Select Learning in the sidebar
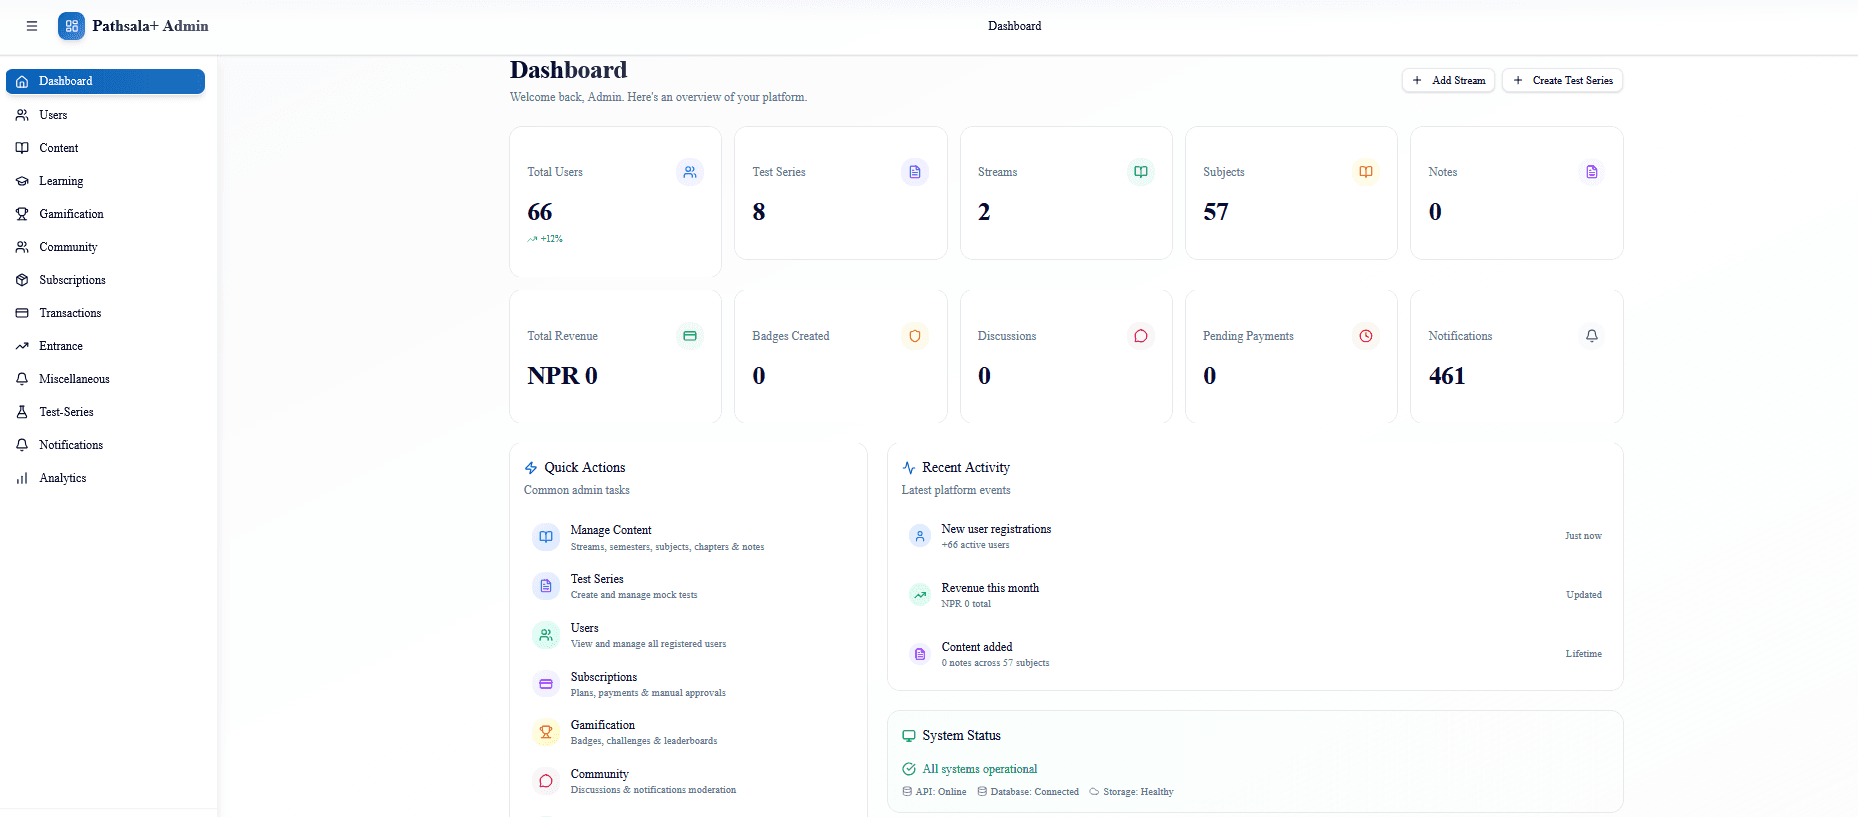Screen dimensions: 1858x817 [x=105, y=181]
